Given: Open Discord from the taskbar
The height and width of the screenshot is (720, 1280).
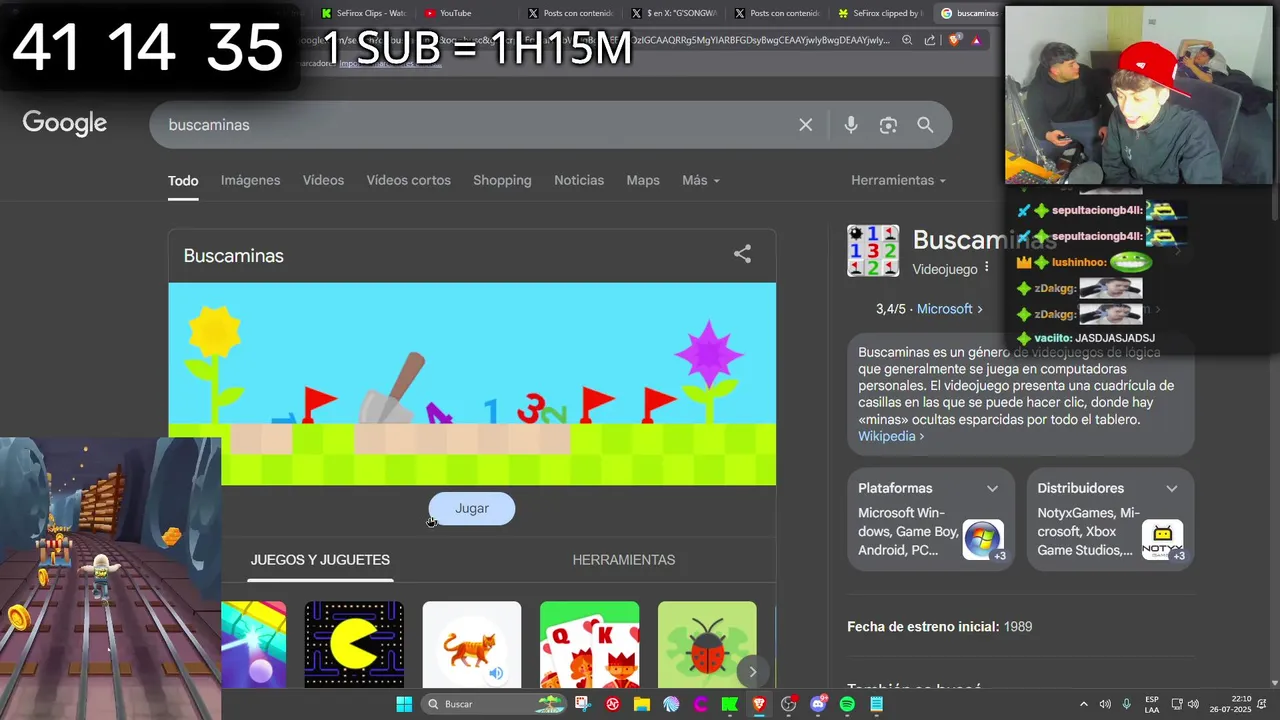Looking at the screenshot, I should pos(818,704).
